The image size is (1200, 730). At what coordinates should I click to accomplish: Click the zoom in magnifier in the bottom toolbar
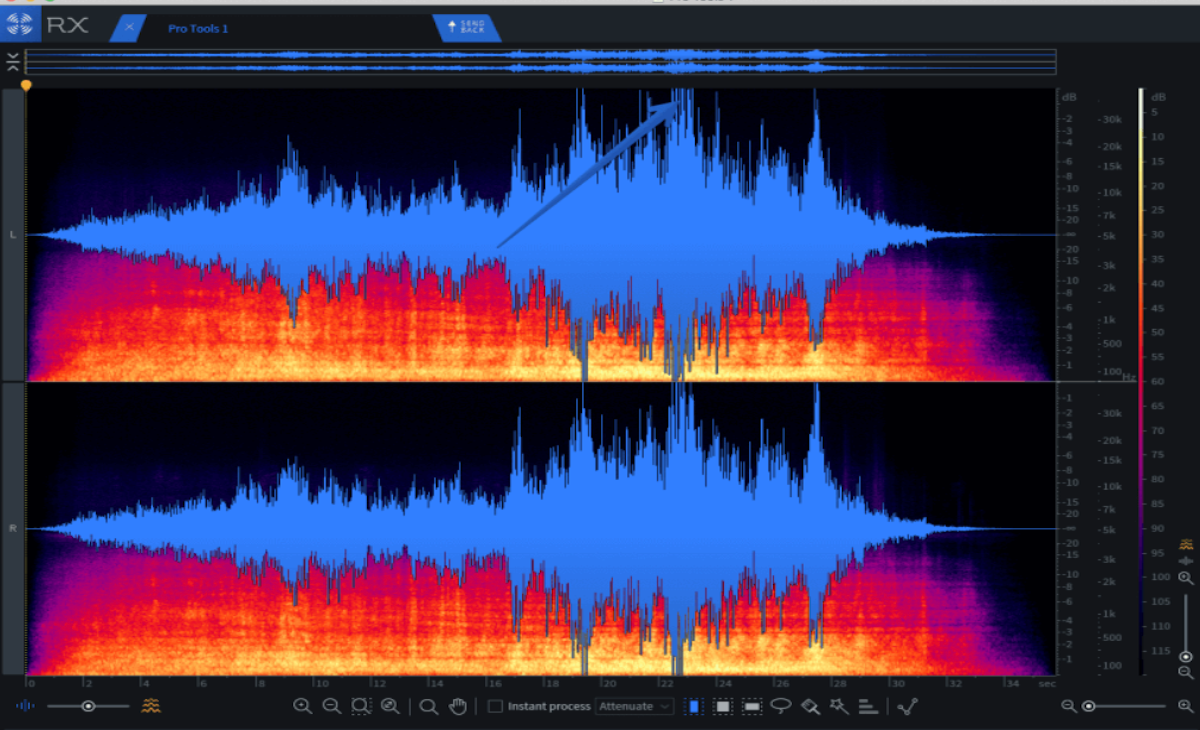pos(302,706)
